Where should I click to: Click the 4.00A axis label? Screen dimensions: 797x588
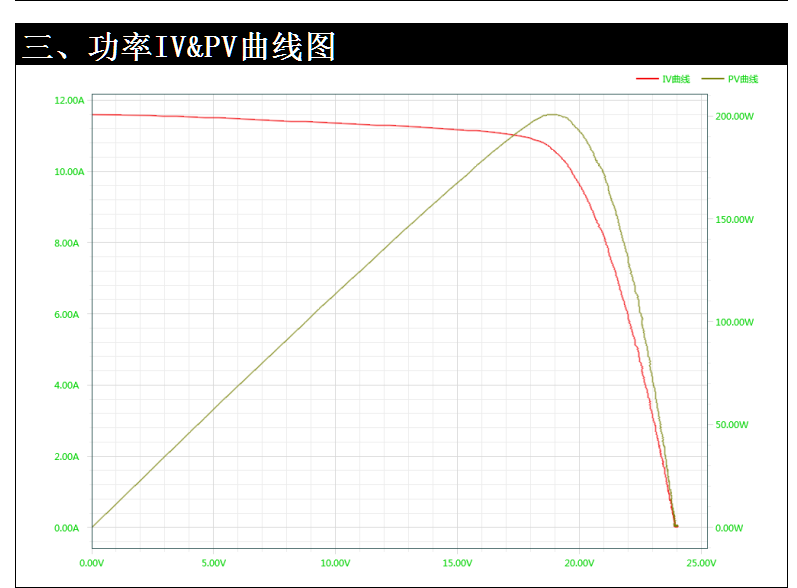click(67, 385)
